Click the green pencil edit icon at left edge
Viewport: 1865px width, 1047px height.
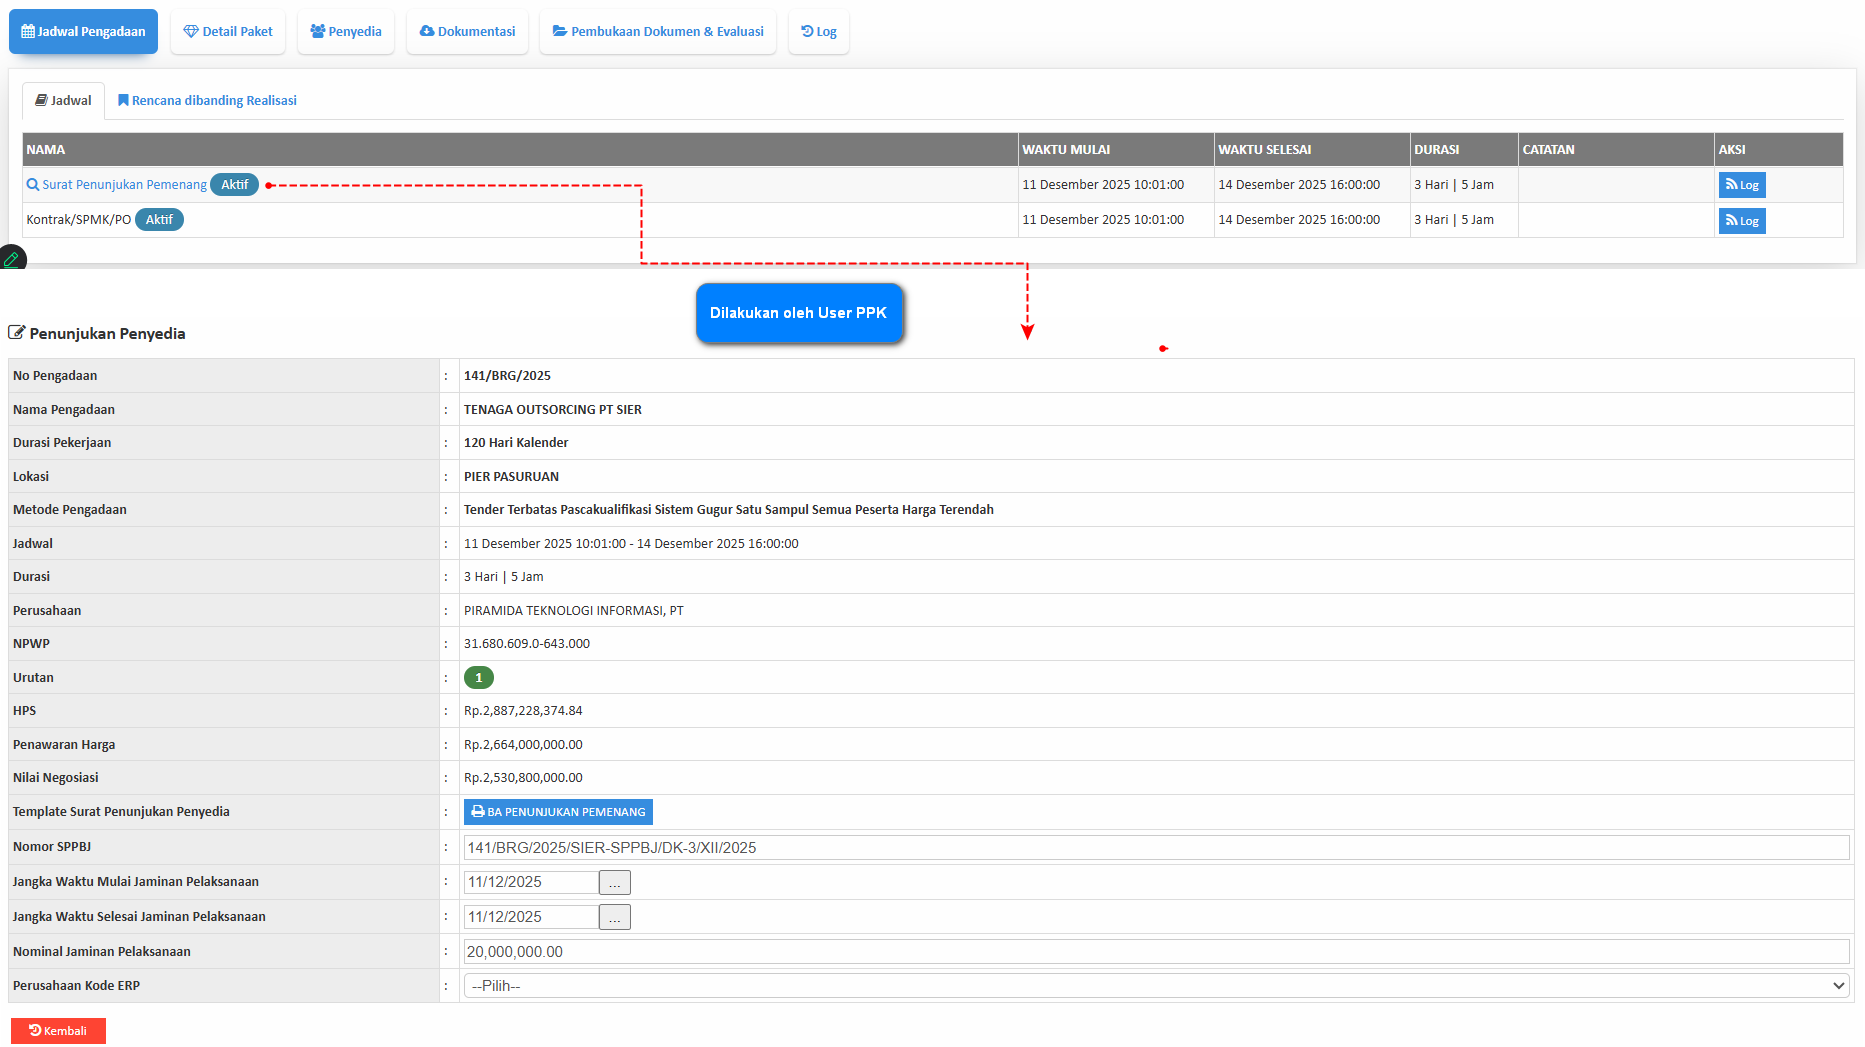pyautogui.click(x=12, y=259)
